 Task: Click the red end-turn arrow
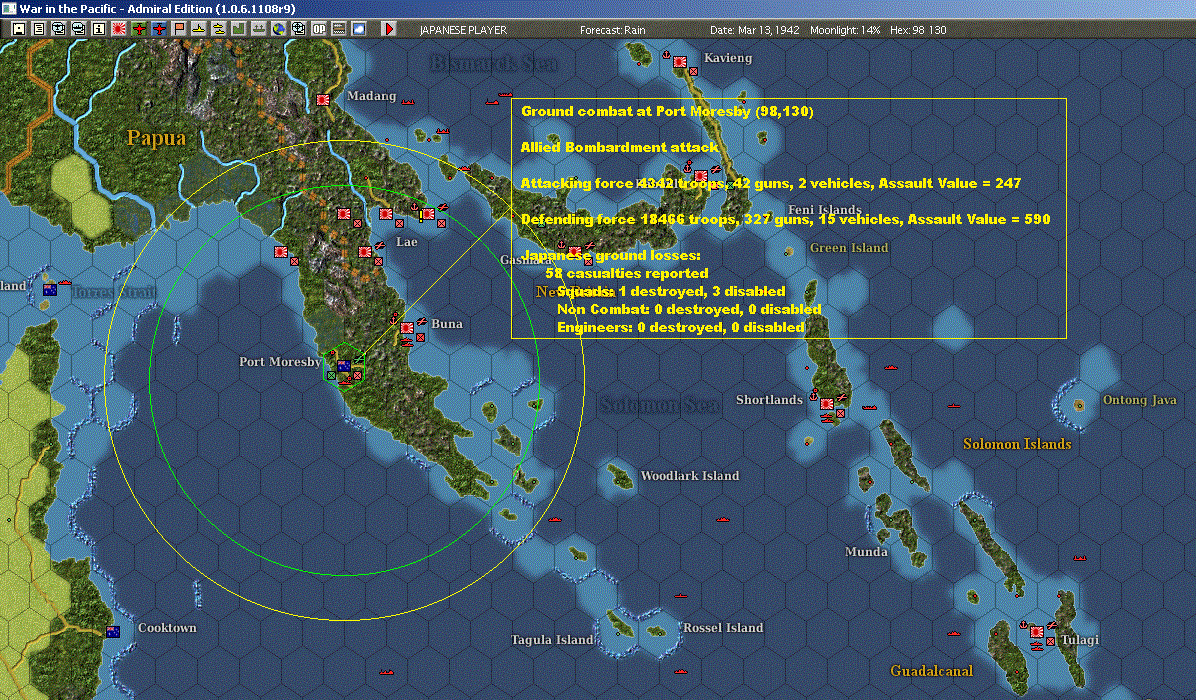point(389,29)
